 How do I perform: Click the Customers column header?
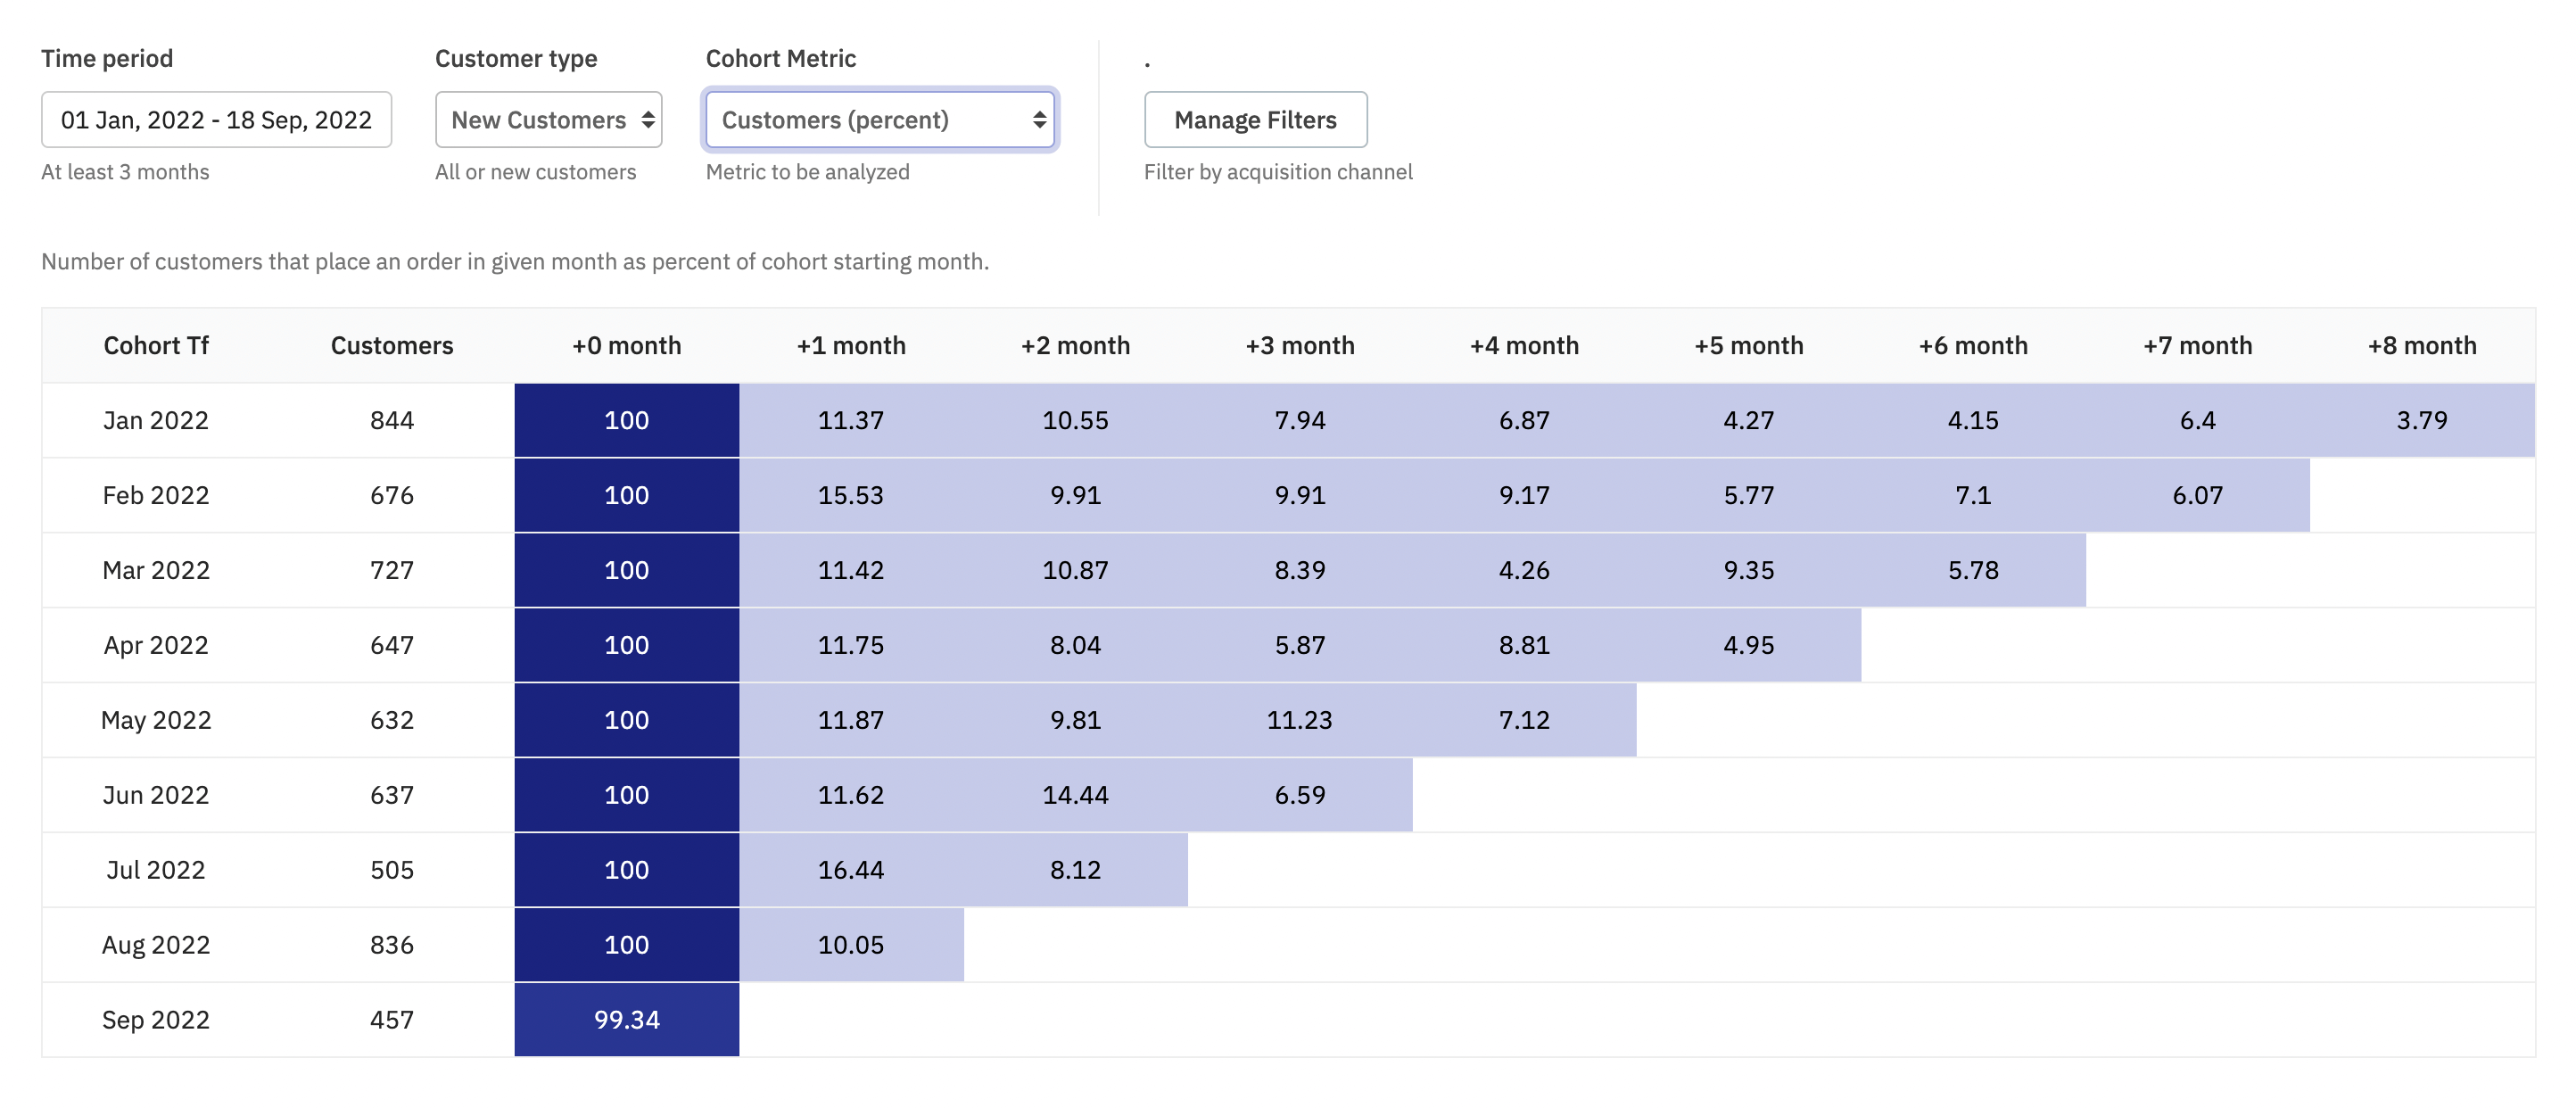[392, 346]
